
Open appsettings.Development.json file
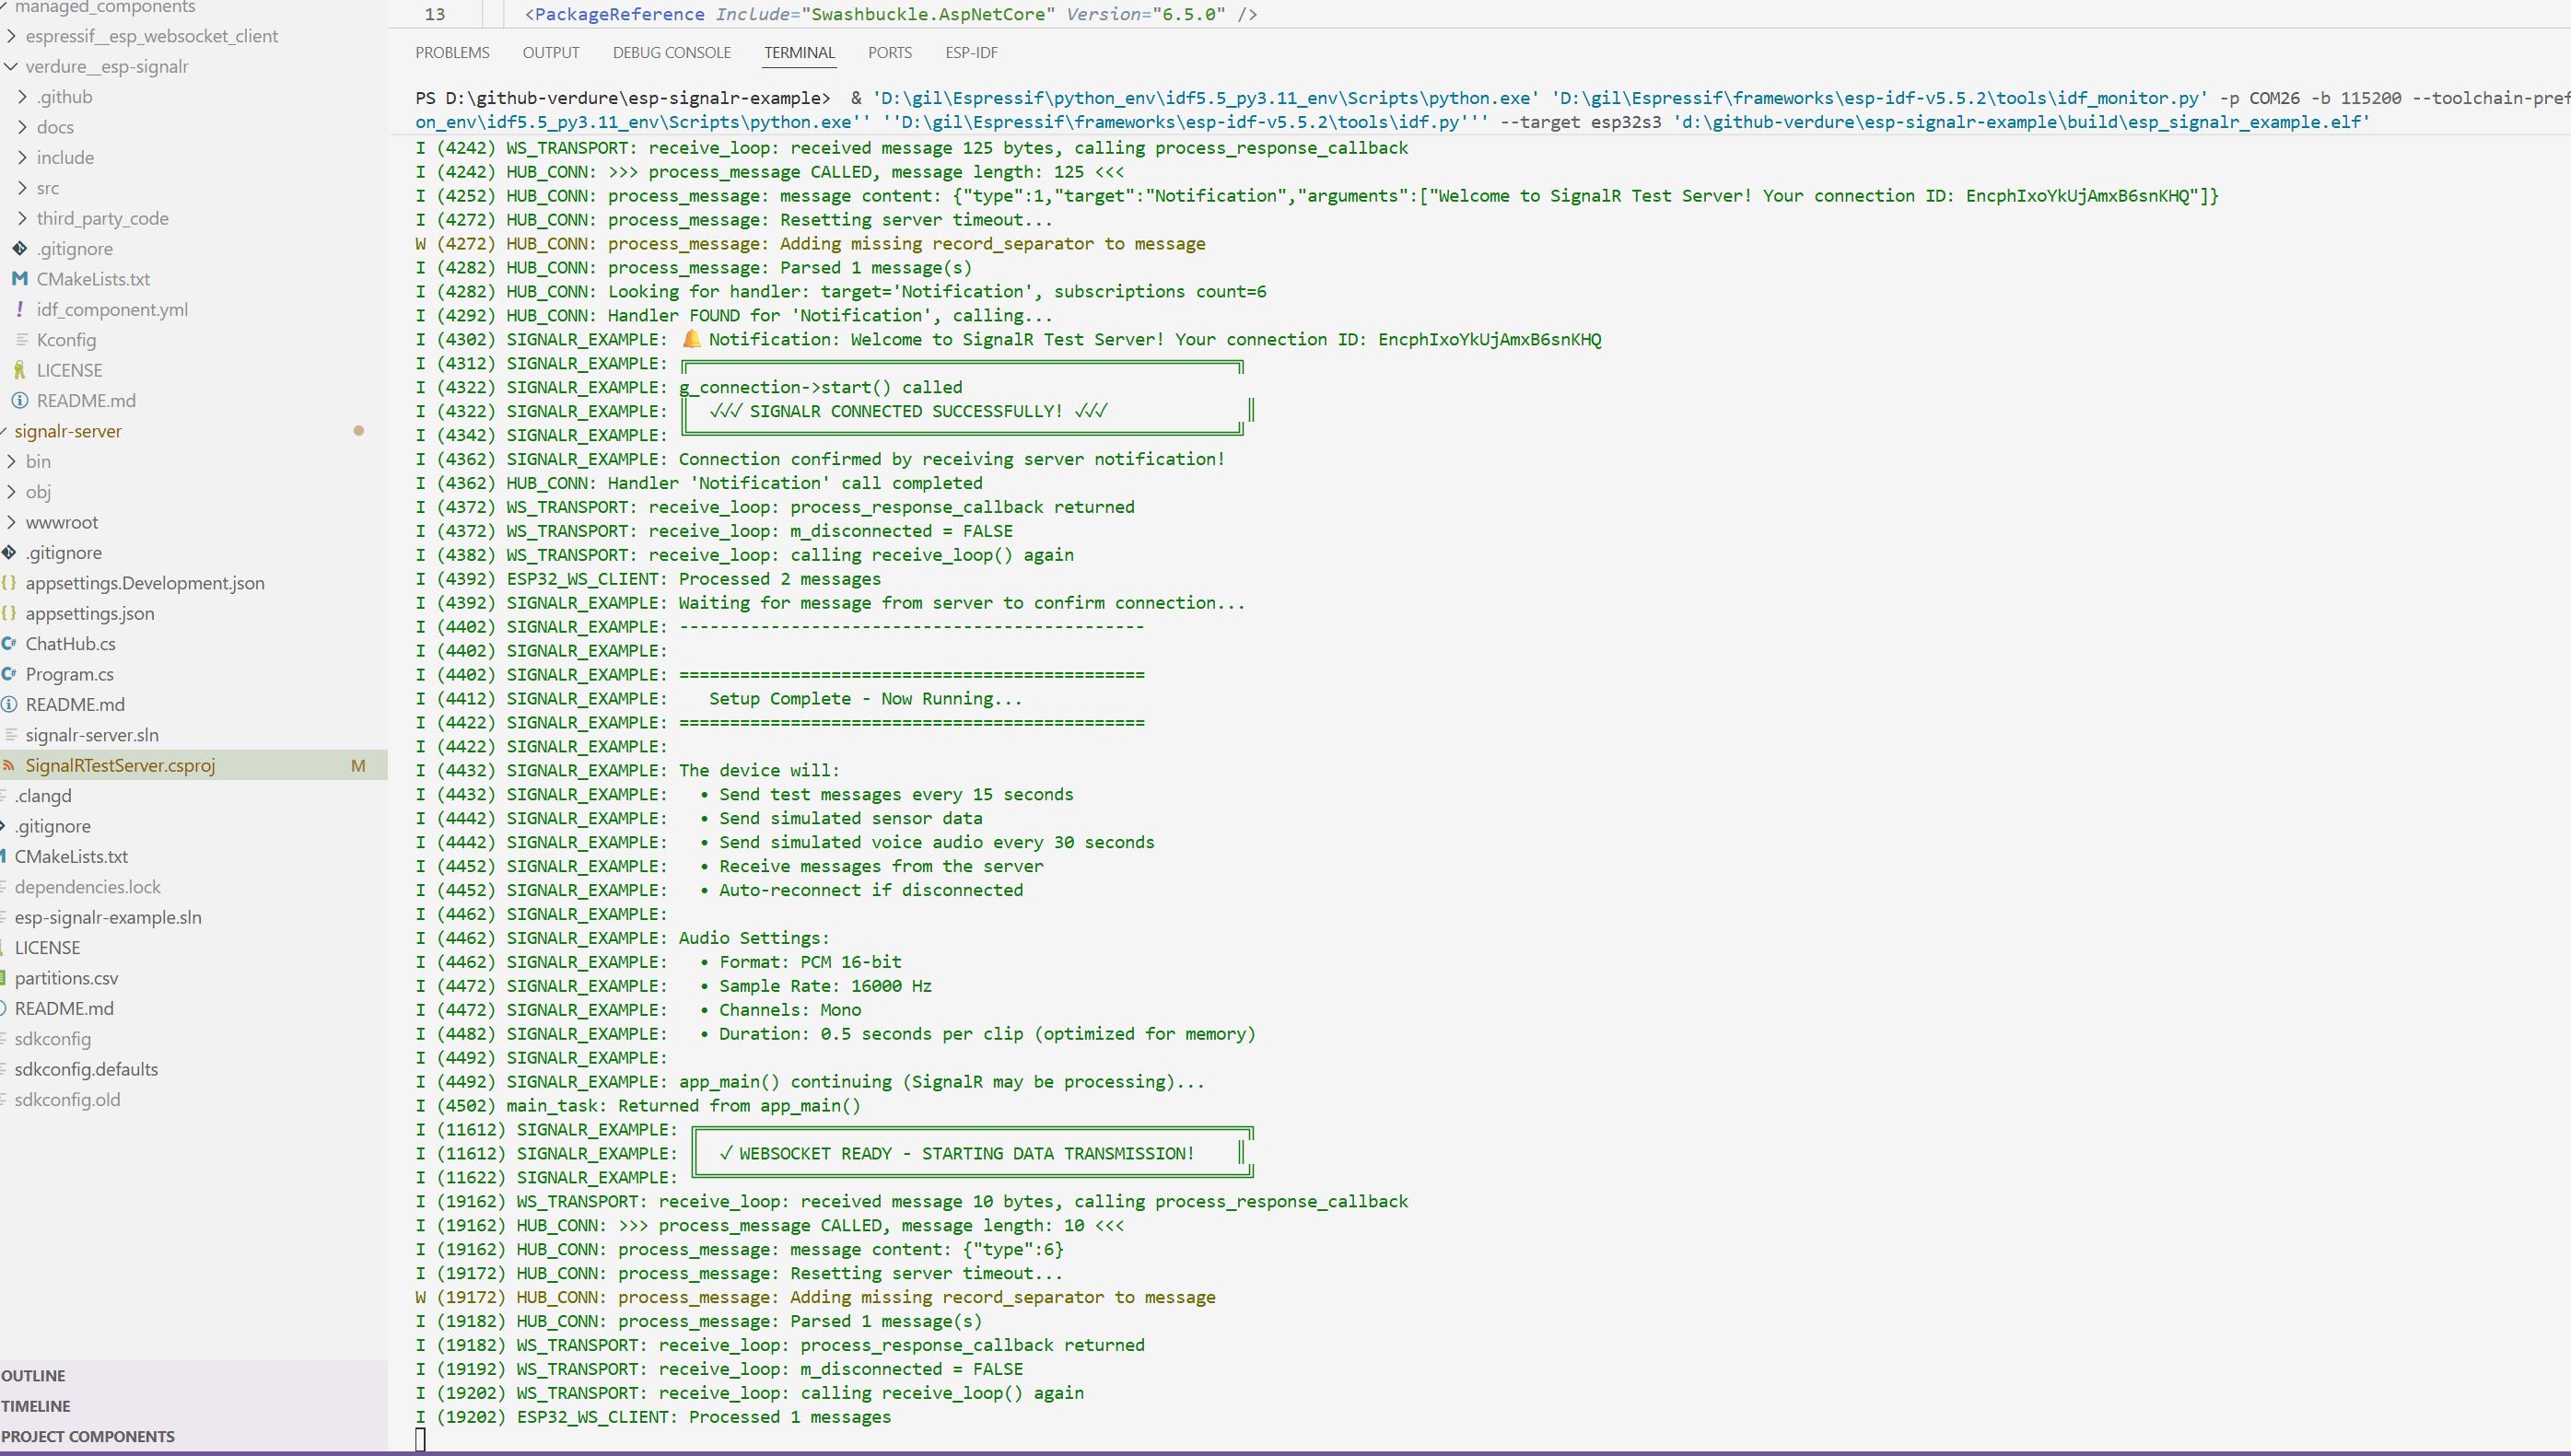pos(145,583)
